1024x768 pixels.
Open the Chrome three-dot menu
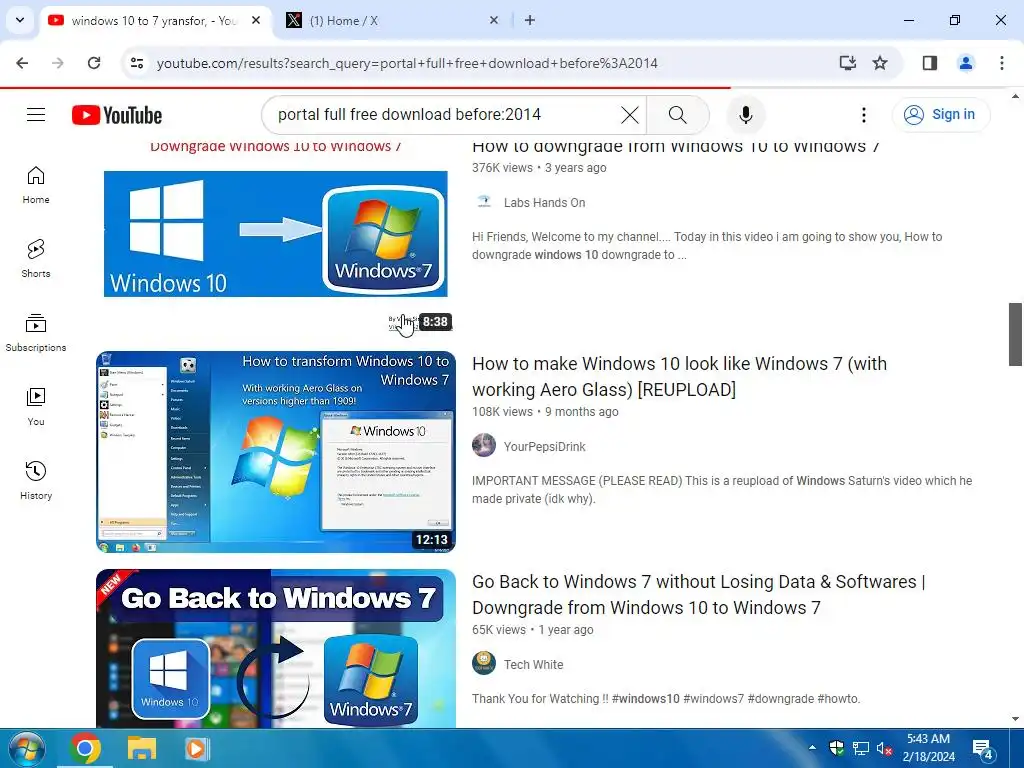coord(1002,63)
